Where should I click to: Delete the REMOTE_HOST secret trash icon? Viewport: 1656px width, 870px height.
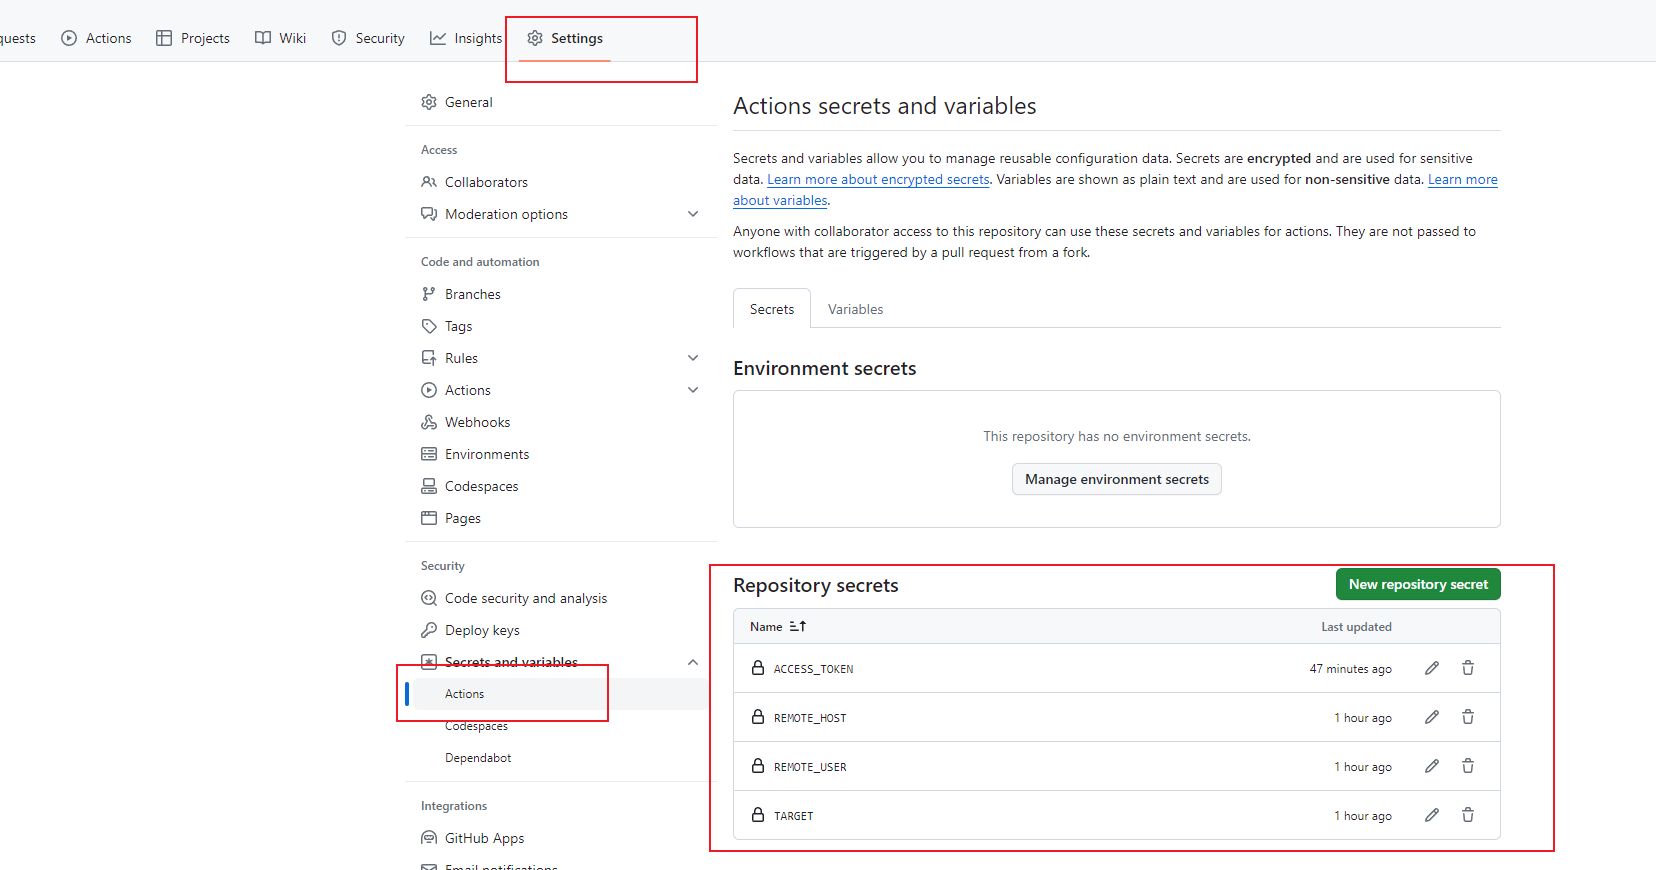tap(1468, 717)
